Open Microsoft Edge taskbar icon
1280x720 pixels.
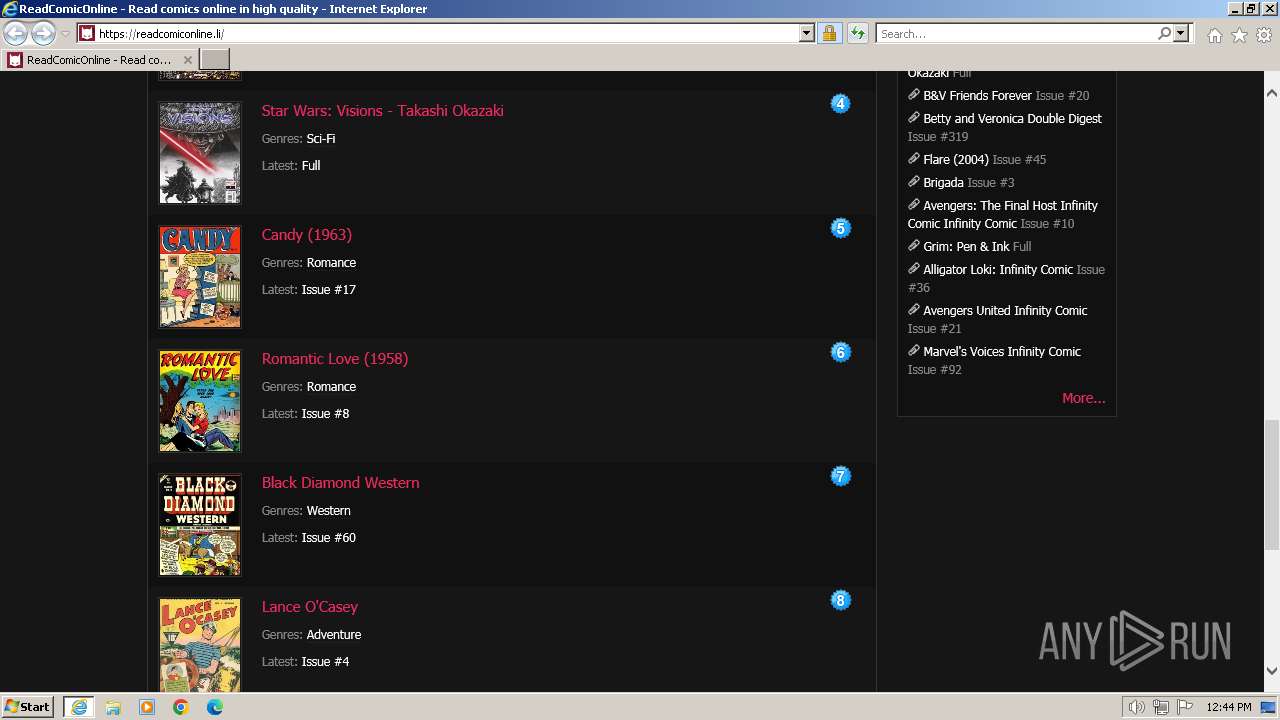point(215,707)
